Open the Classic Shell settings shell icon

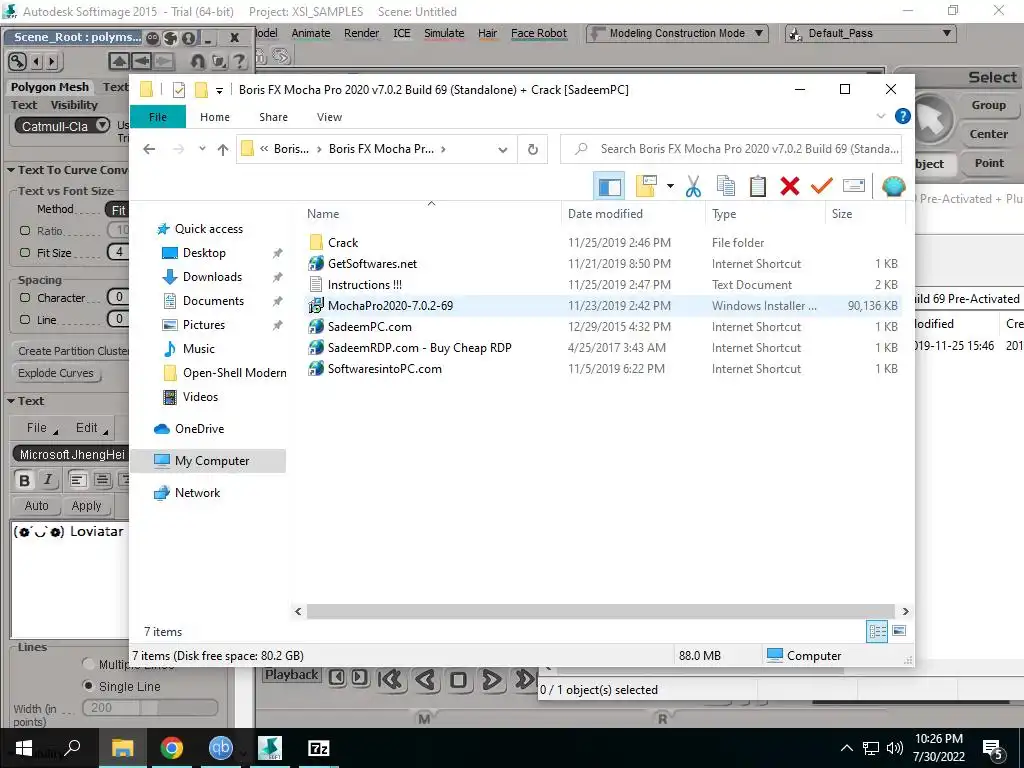click(893, 186)
